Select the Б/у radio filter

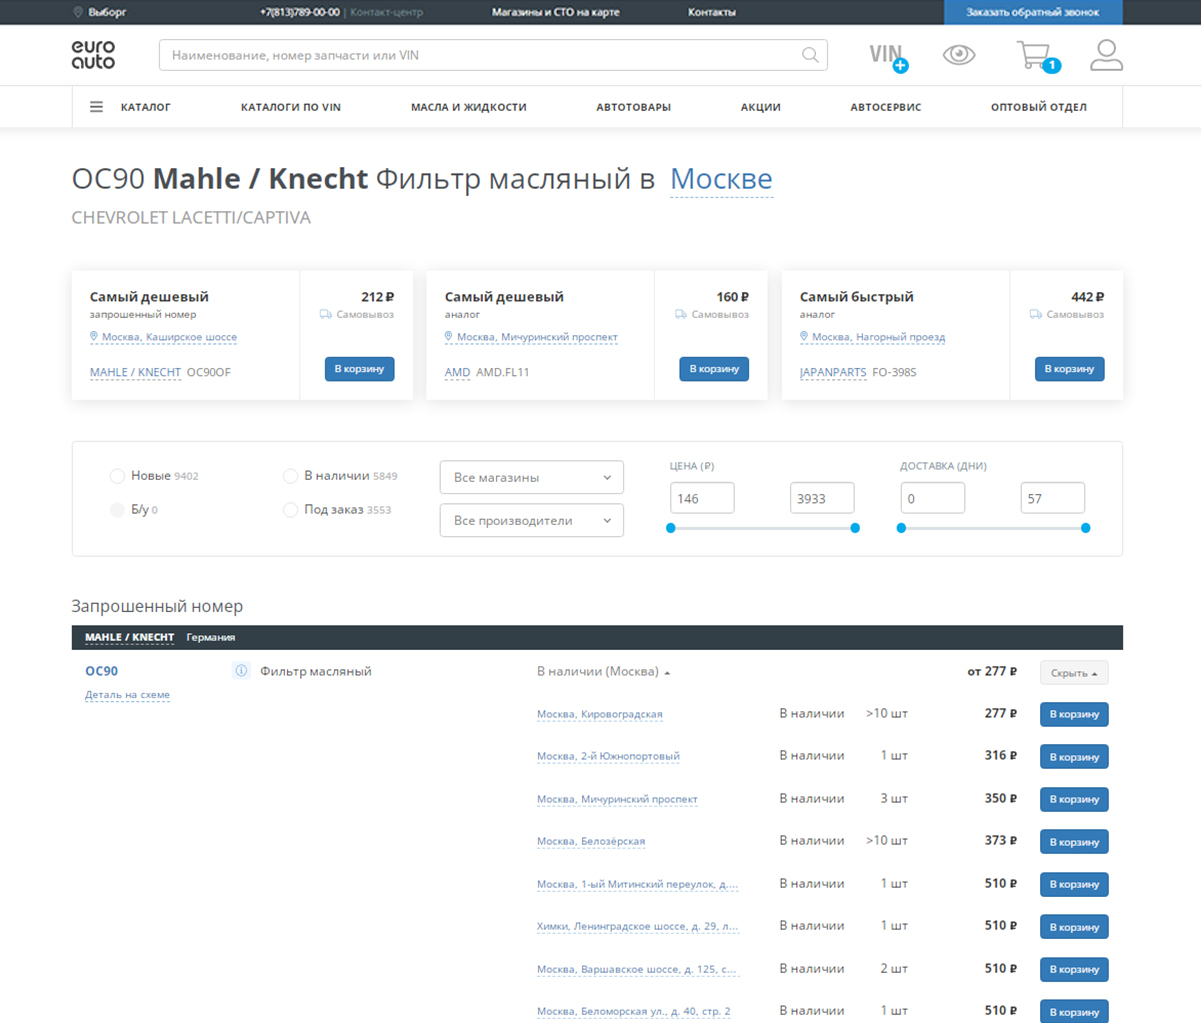coord(117,510)
